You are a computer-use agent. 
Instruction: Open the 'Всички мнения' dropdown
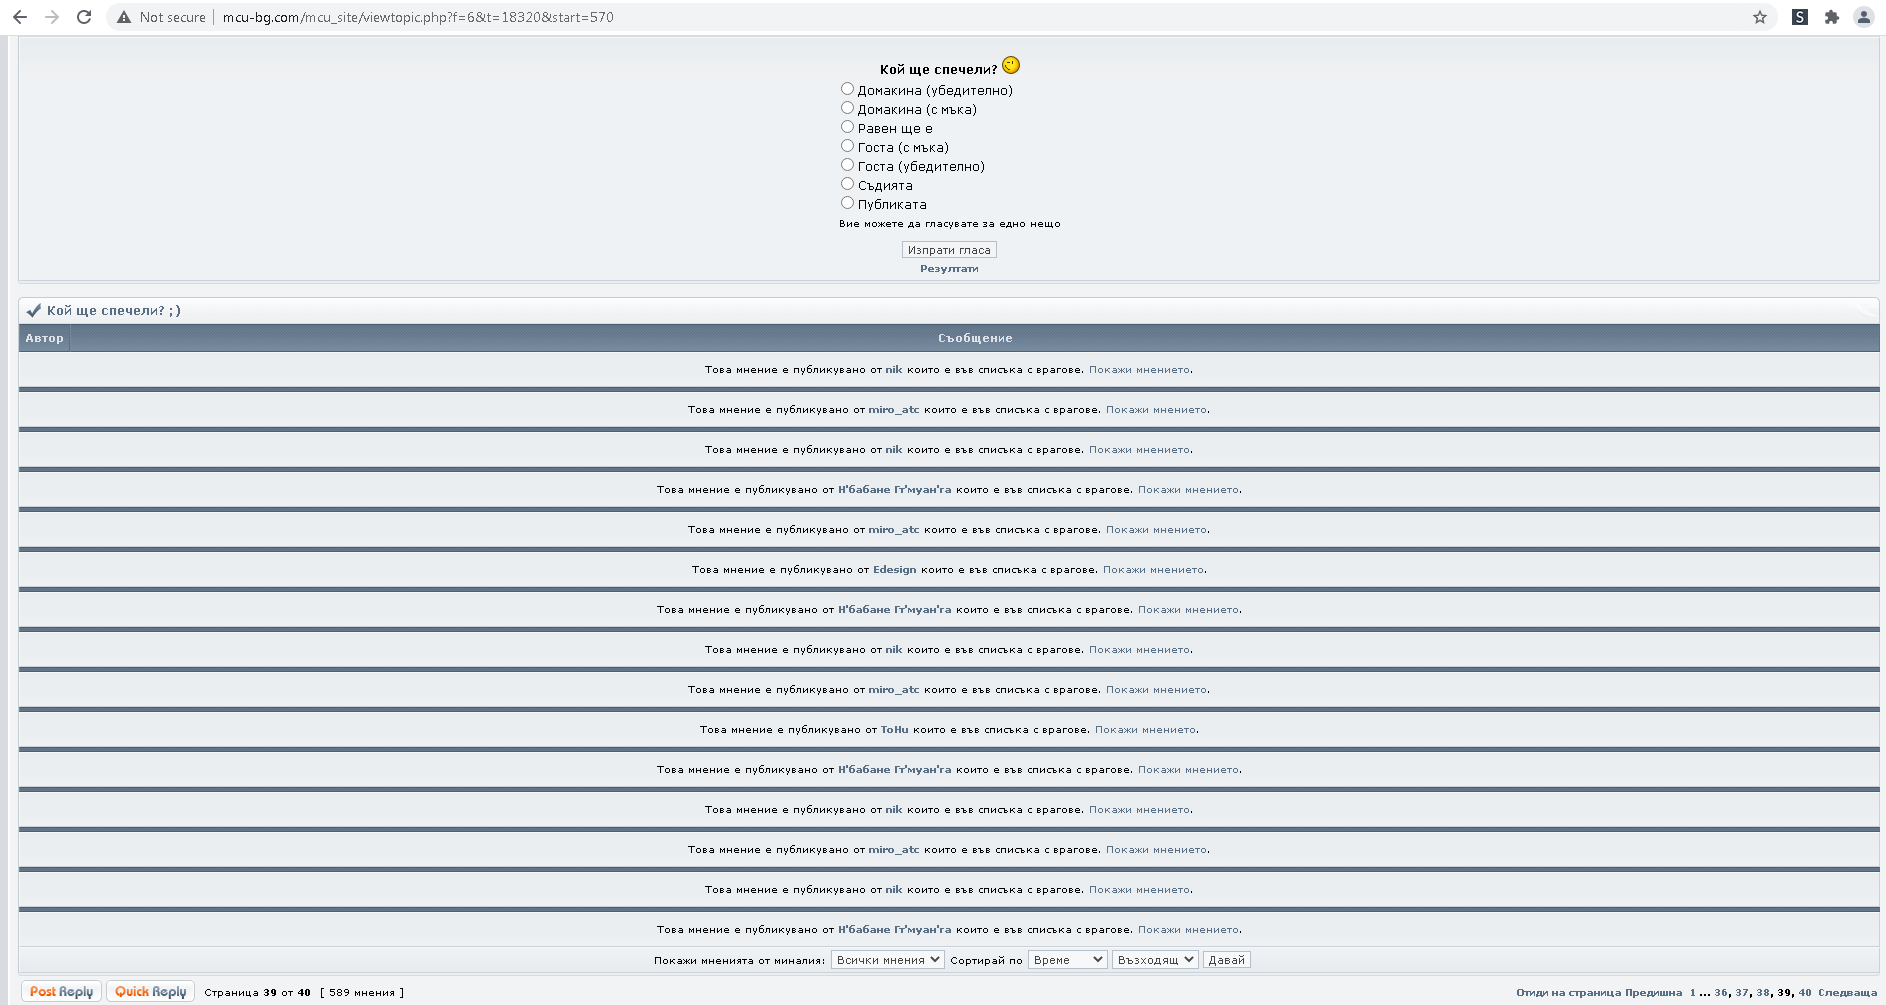887,960
